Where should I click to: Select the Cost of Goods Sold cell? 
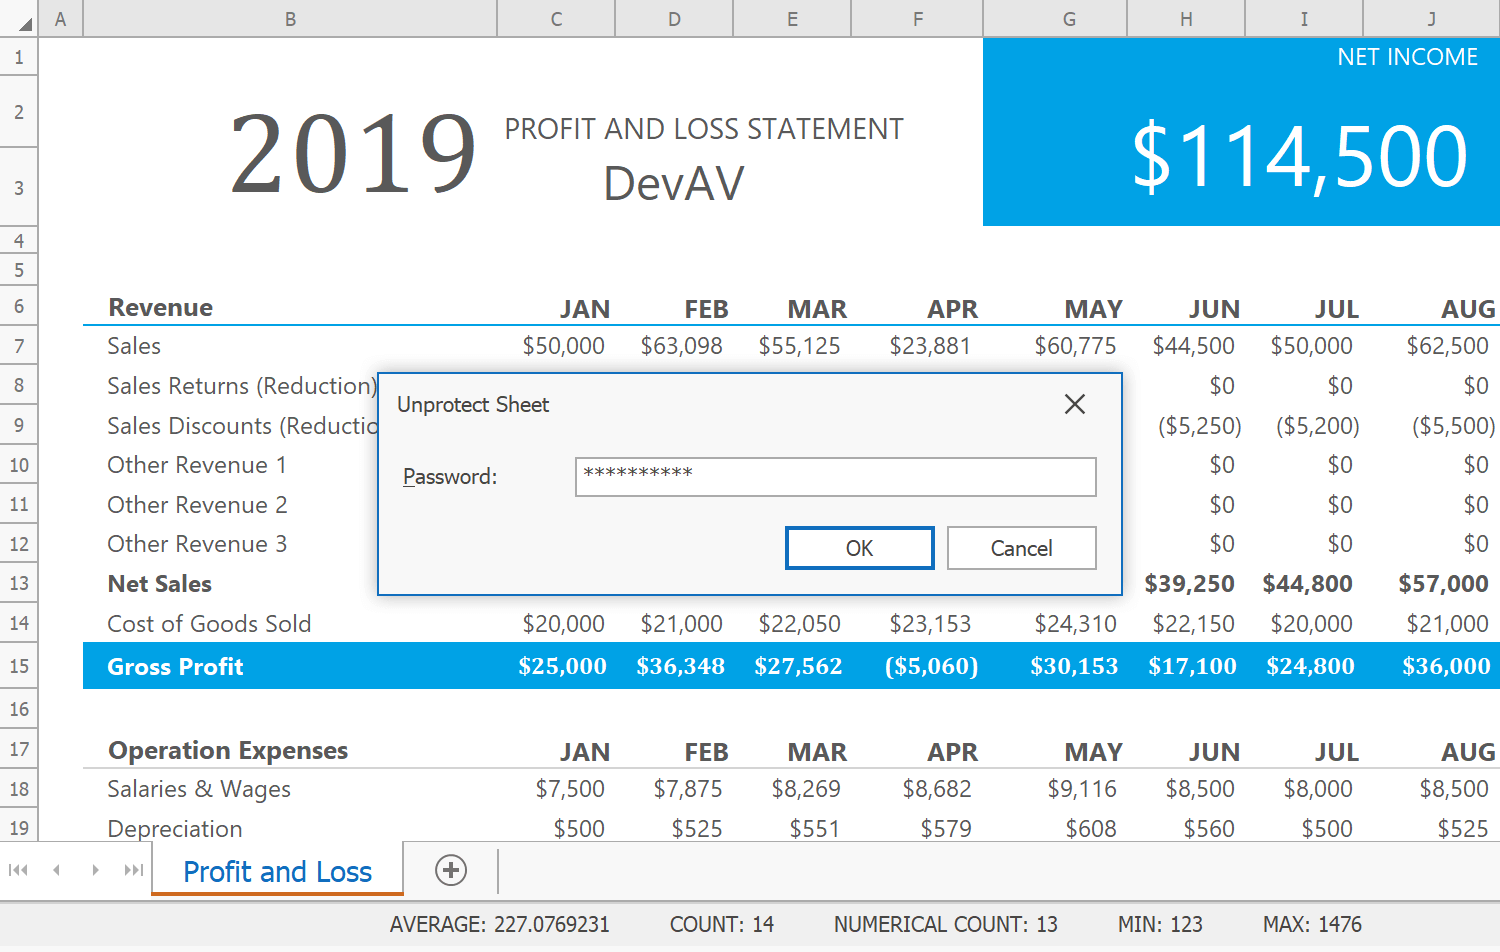(209, 623)
